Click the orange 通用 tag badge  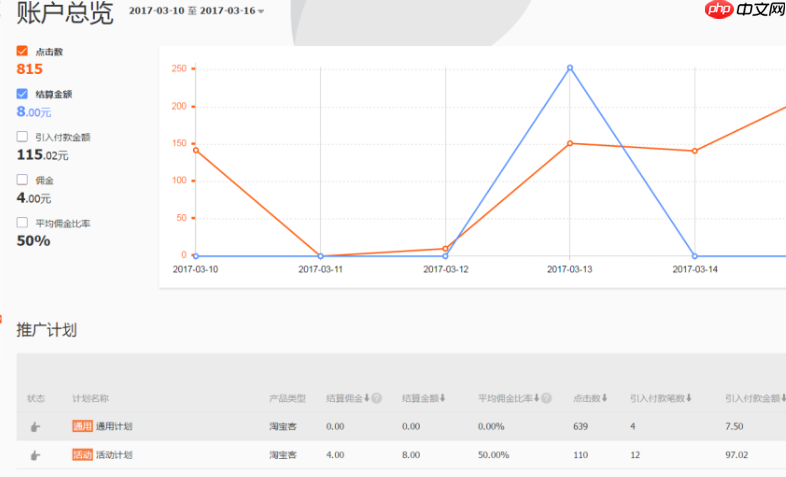click(x=82, y=426)
